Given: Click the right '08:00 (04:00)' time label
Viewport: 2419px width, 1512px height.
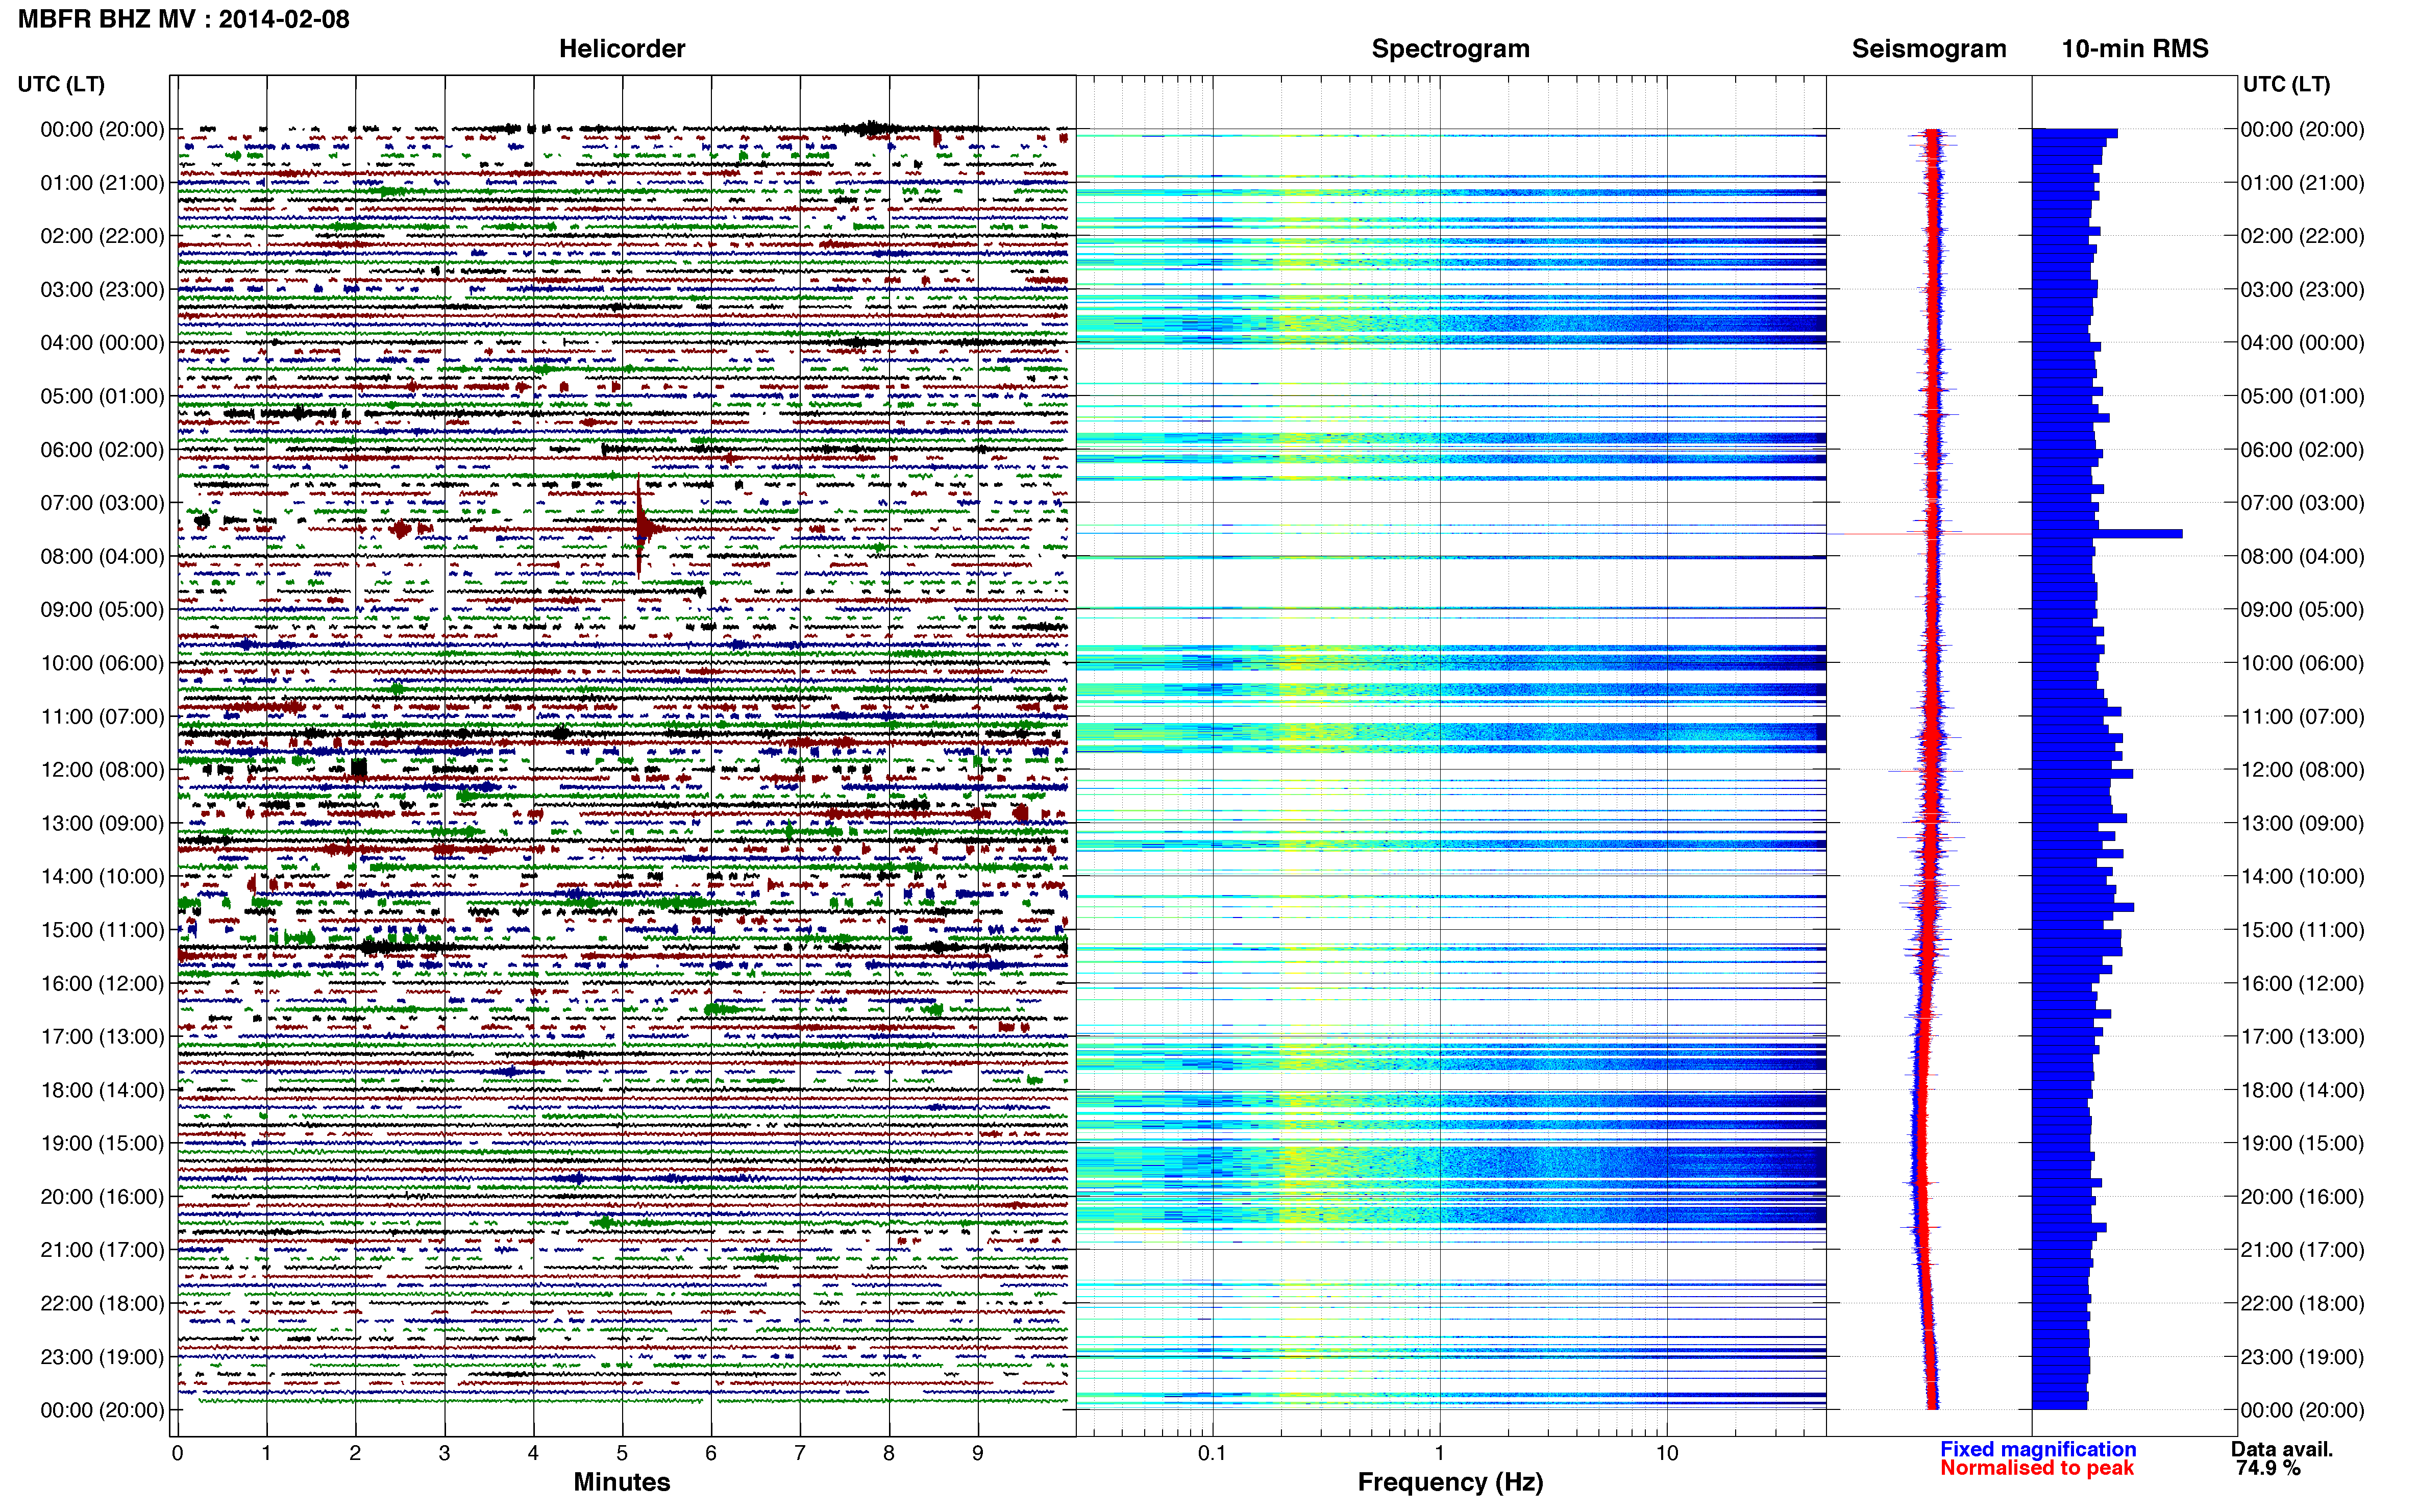Looking at the screenshot, I should (2302, 556).
